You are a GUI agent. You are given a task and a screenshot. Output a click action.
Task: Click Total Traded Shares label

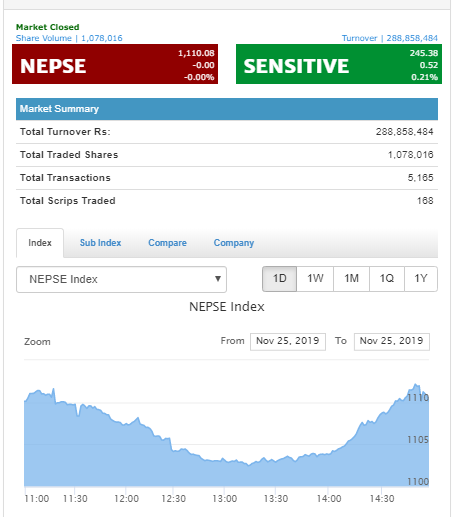pyautogui.click(x=69, y=155)
